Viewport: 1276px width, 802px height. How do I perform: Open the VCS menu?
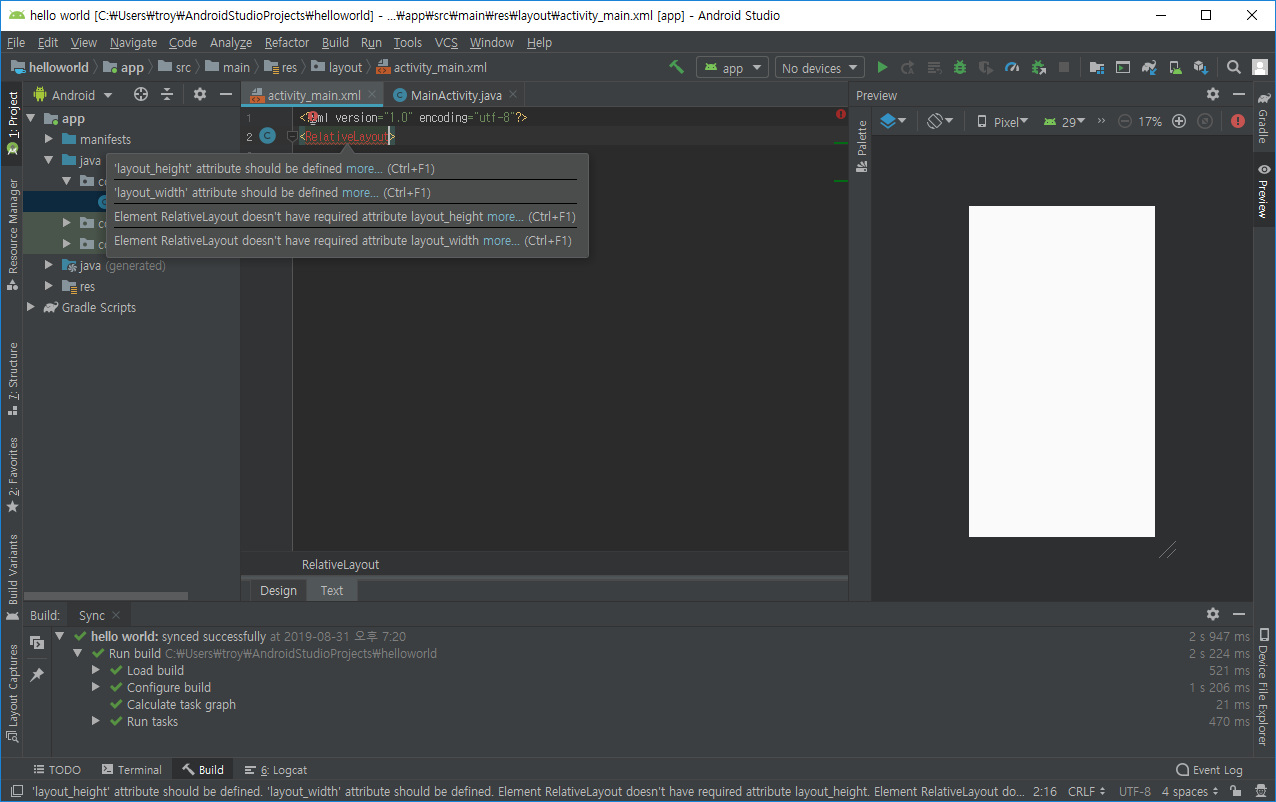(x=446, y=42)
